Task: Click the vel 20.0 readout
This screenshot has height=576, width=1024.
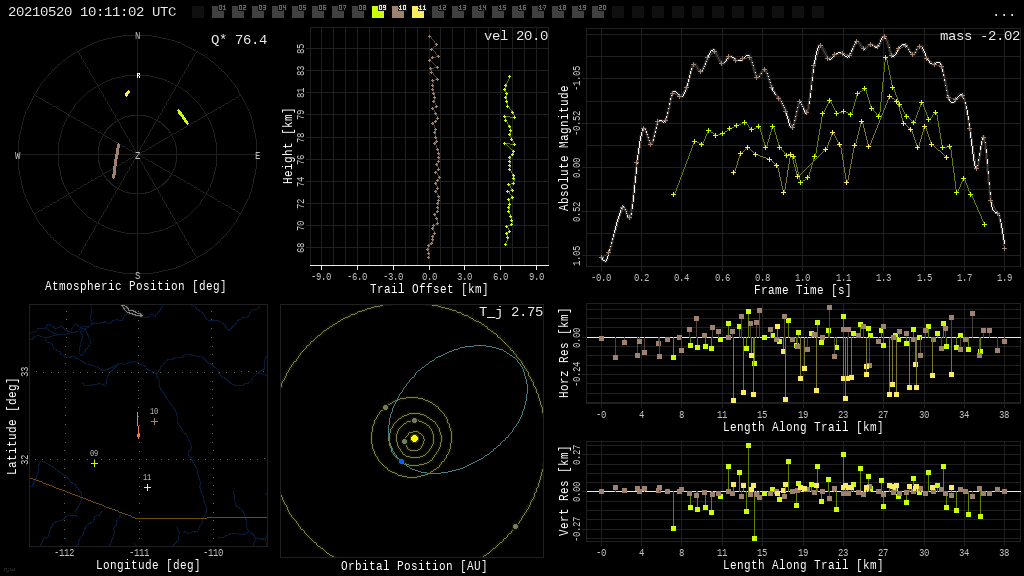Action: click(516, 36)
